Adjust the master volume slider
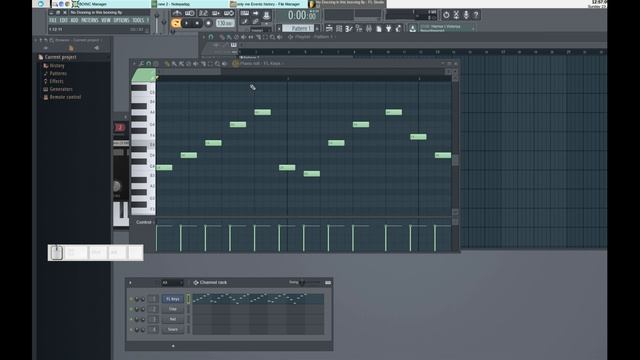This screenshot has height=360, width=640. pyautogui.click(x=157, y=22)
